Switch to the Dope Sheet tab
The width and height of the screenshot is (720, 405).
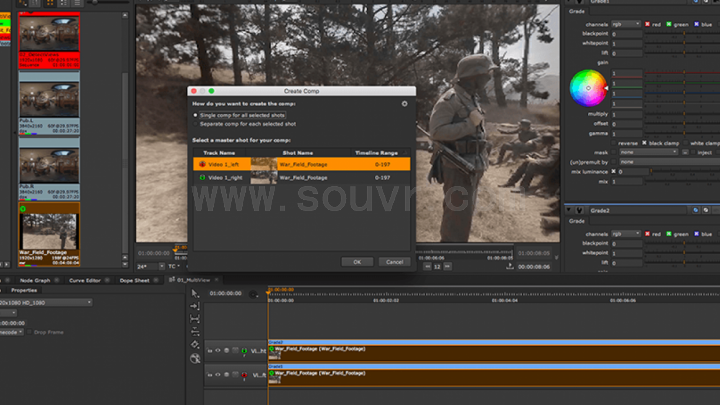[134, 280]
